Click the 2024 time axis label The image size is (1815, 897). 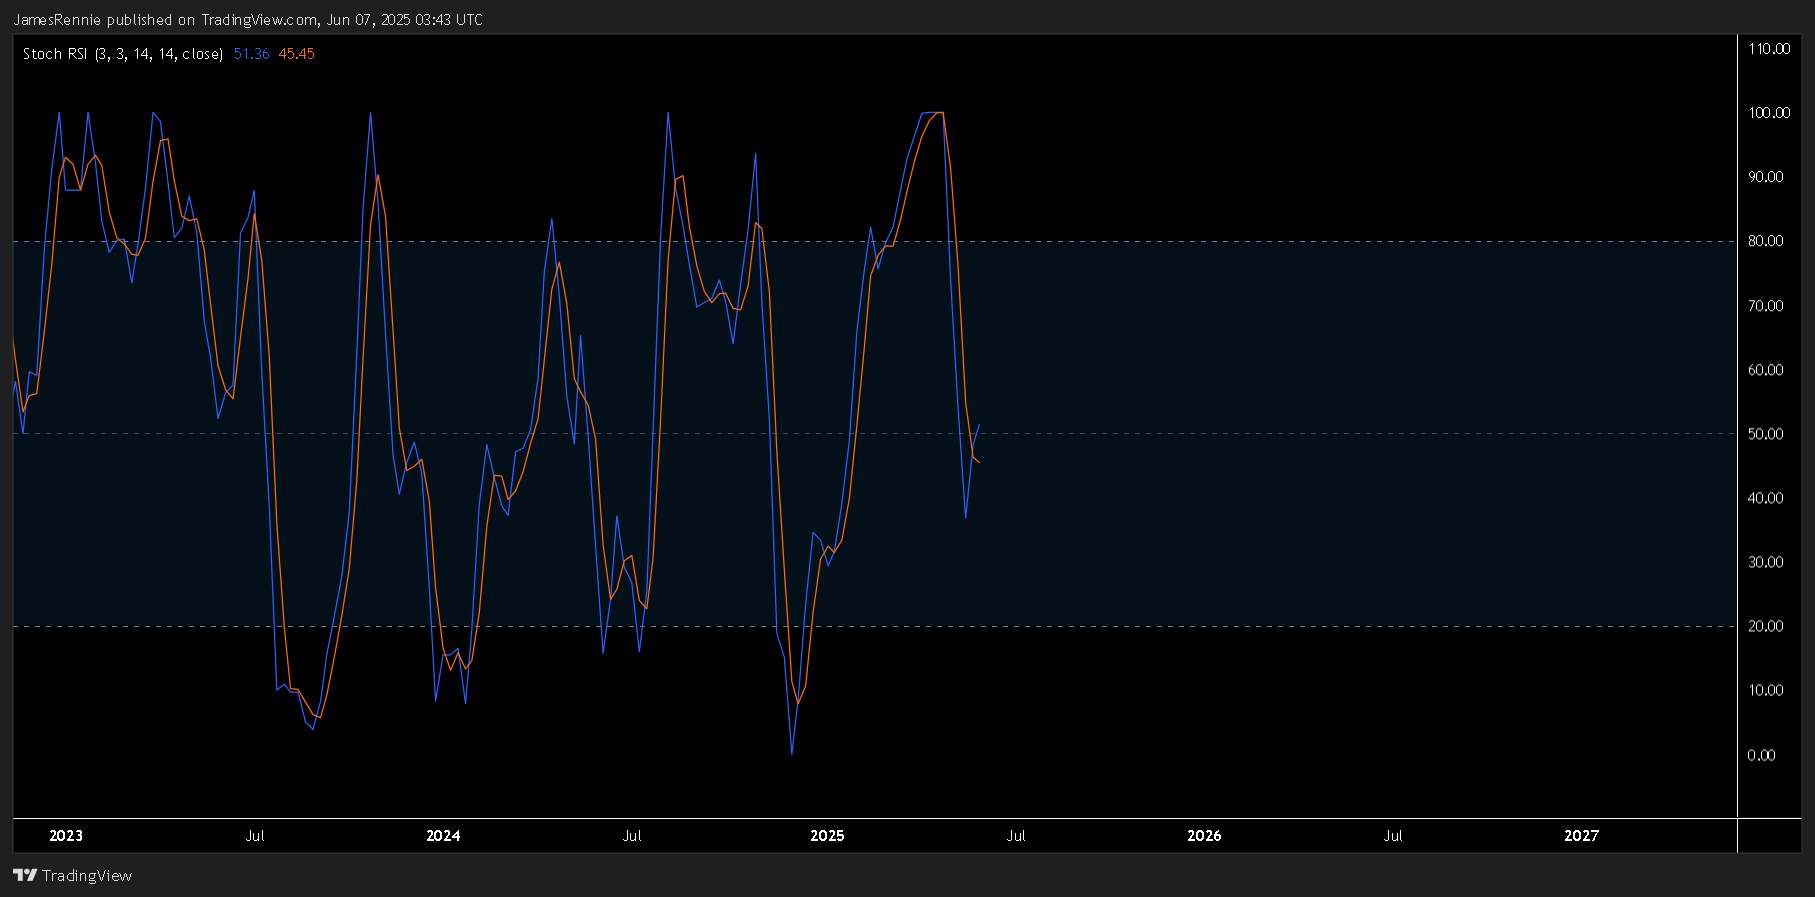pos(443,836)
